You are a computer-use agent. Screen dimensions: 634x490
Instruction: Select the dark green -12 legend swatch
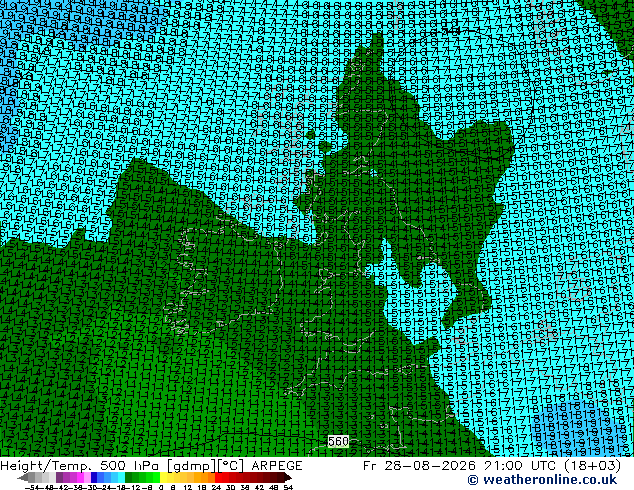[129, 477]
